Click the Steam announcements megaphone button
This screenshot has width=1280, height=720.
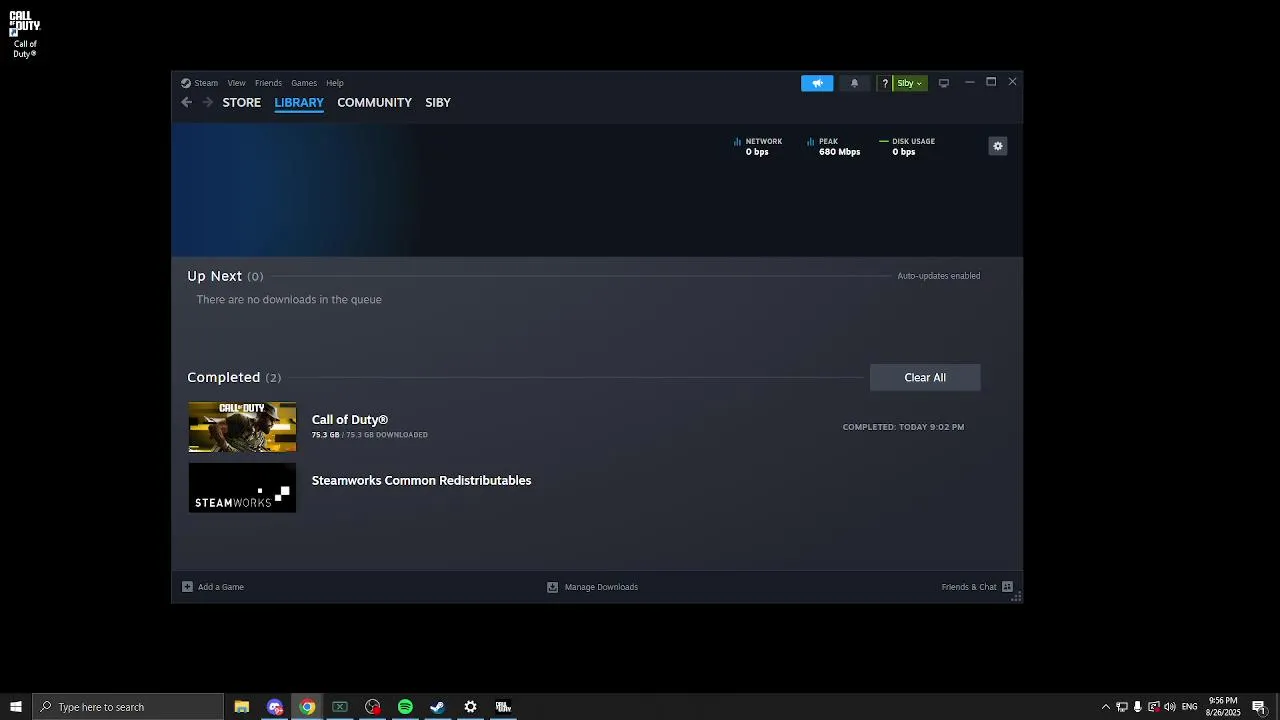(x=817, y=83)
